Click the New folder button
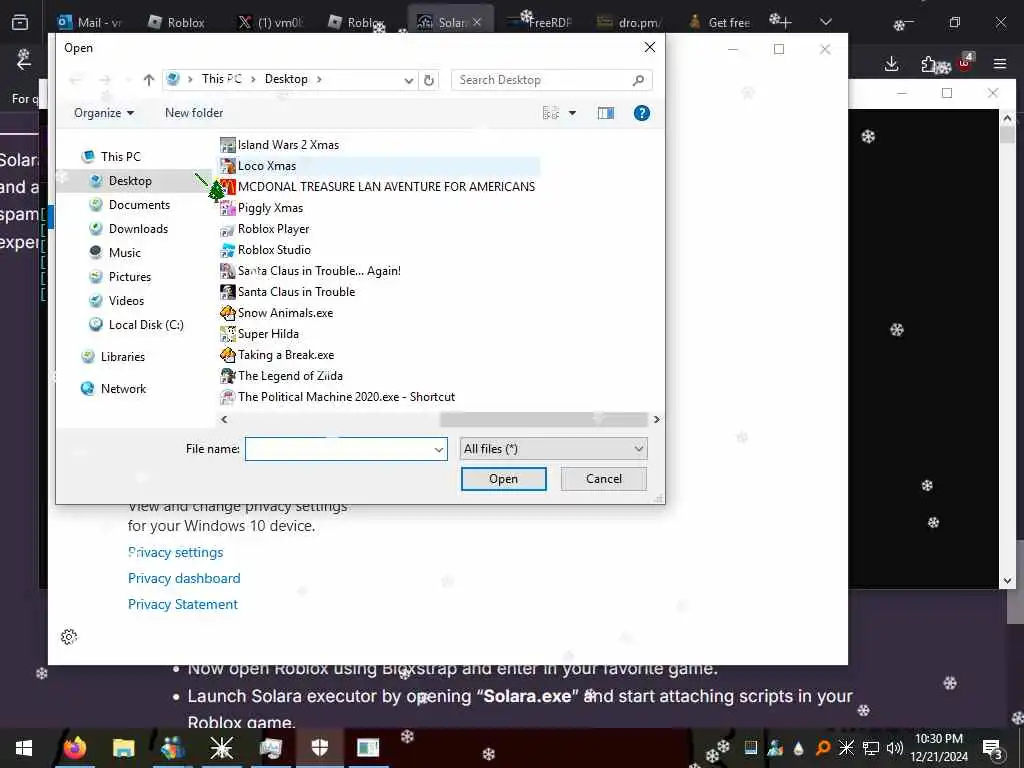 tap(194, 113)
